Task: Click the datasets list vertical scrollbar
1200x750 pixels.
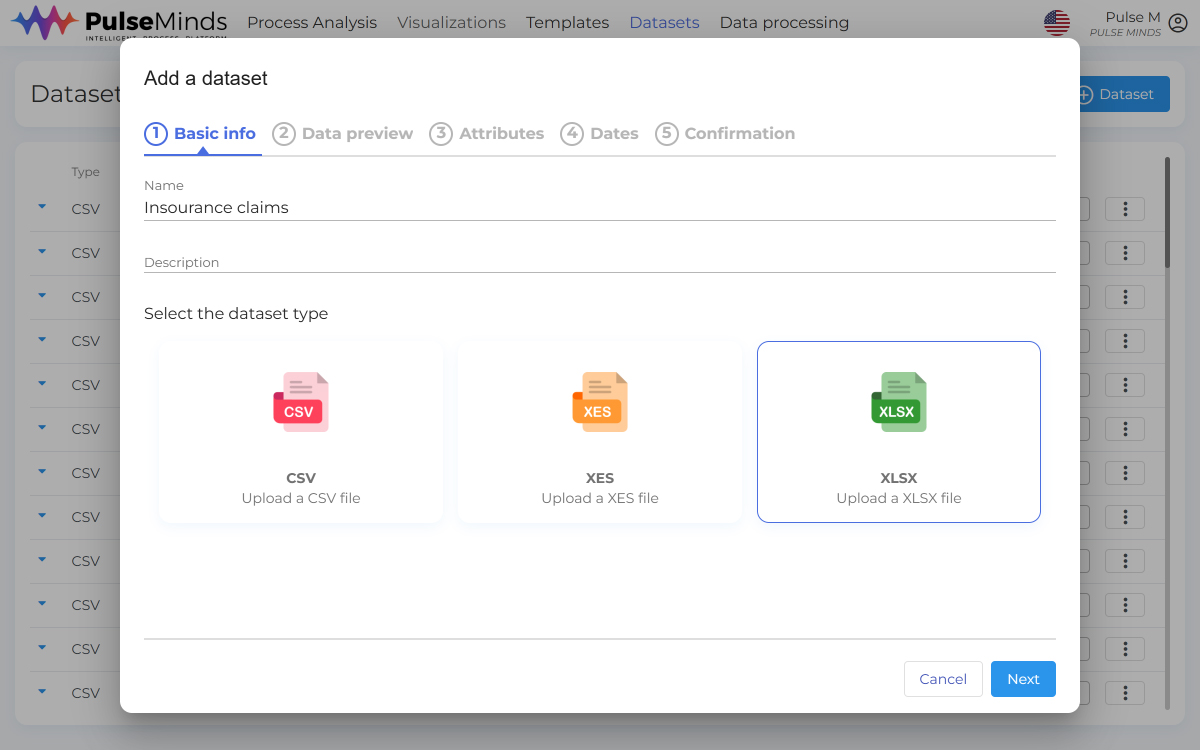Action: pyautogui.click(x=1167, y=212)
